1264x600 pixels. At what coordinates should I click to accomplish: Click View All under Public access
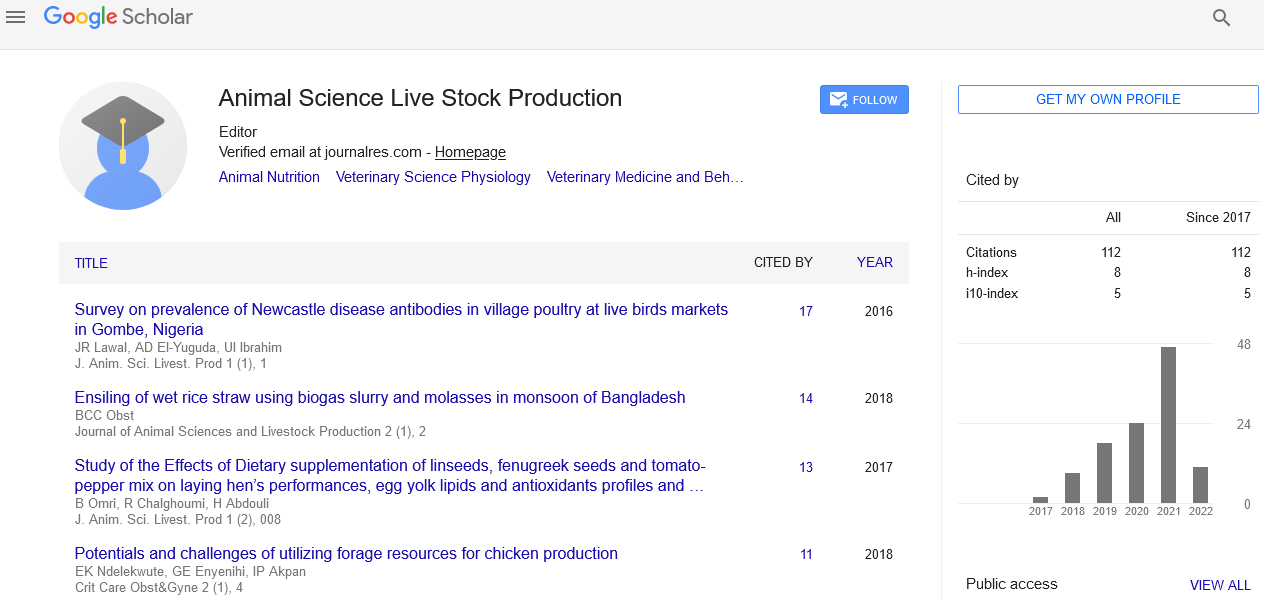1220,585
